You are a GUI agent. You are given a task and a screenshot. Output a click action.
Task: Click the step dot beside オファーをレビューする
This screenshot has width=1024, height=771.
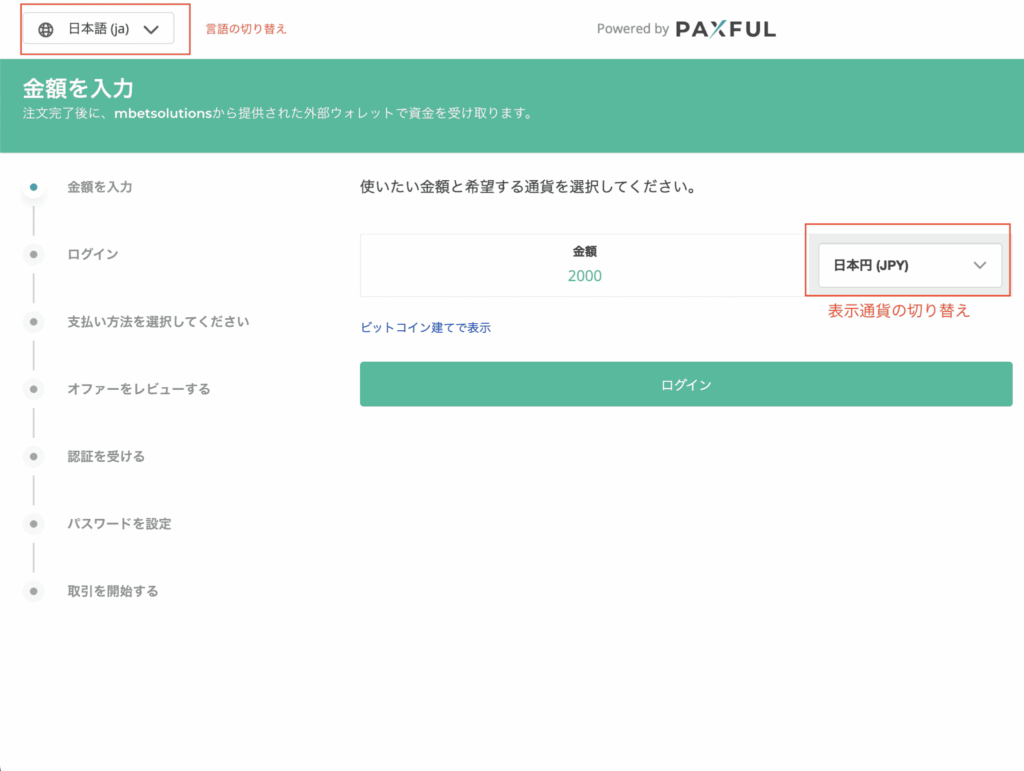tap(34, 389)
